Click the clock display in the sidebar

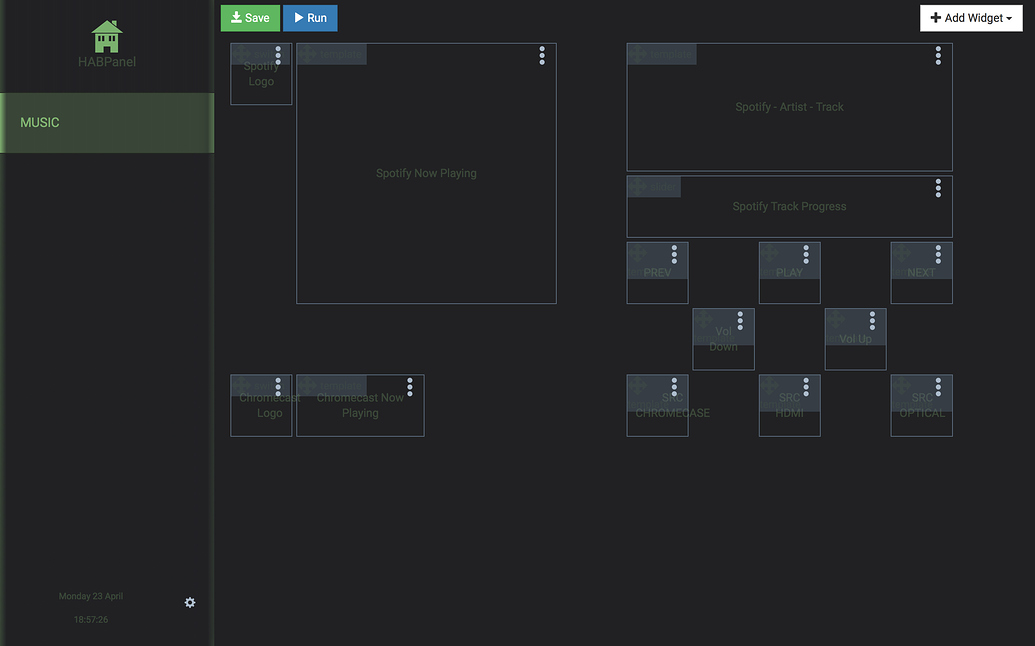[90, 619]
